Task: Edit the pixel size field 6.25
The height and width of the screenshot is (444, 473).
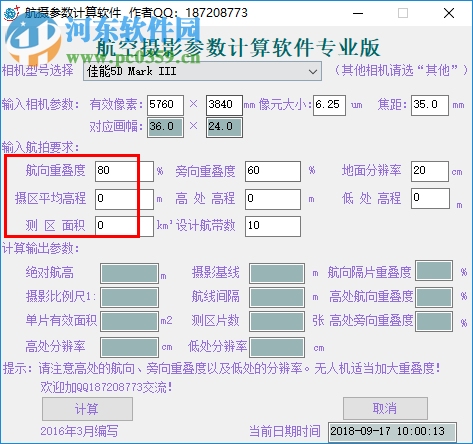Action: point(329,105)
